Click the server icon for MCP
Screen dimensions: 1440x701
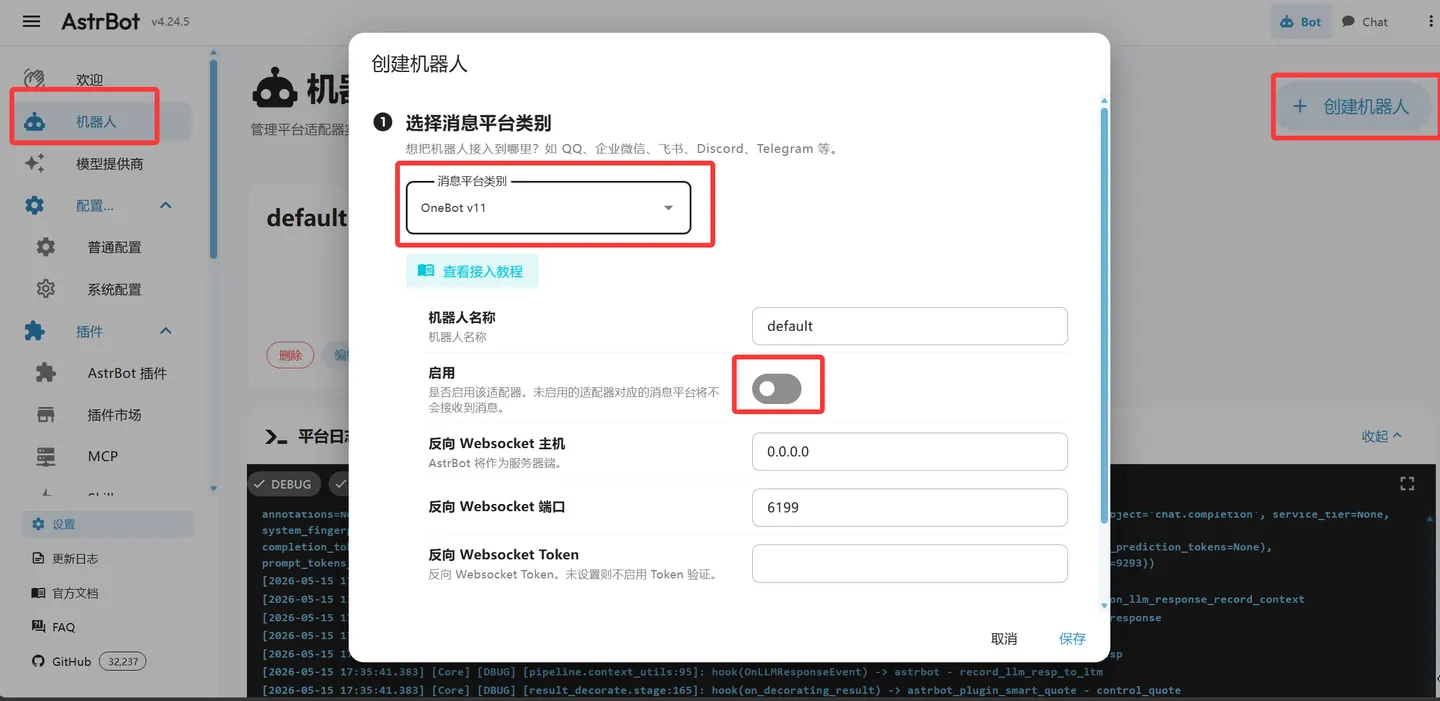click(x=46, y=456)
